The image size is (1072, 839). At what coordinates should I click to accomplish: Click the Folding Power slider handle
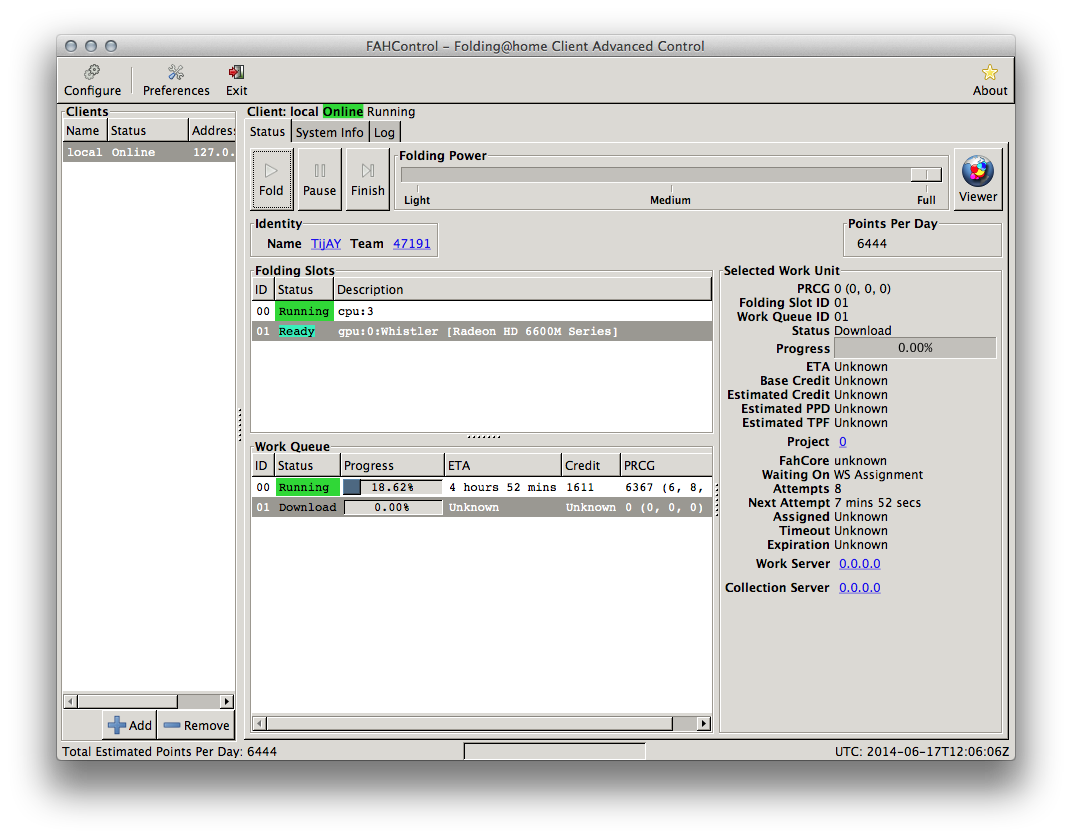click(926, 175)
